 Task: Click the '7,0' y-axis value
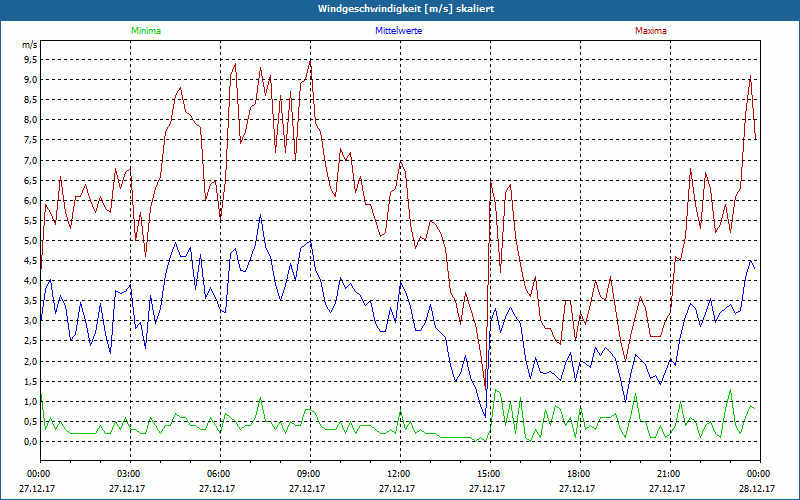pos(31,160)
